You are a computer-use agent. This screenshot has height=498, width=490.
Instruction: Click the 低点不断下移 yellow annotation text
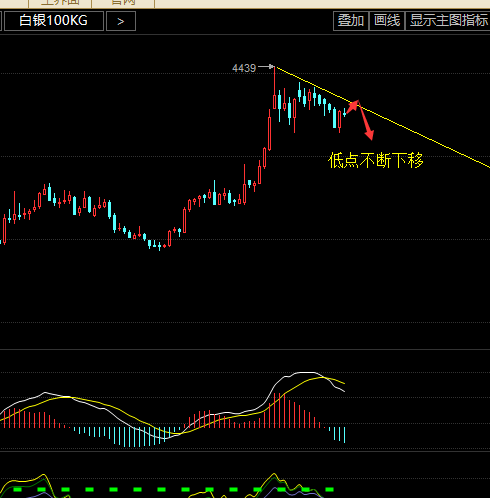pos(376,160)
